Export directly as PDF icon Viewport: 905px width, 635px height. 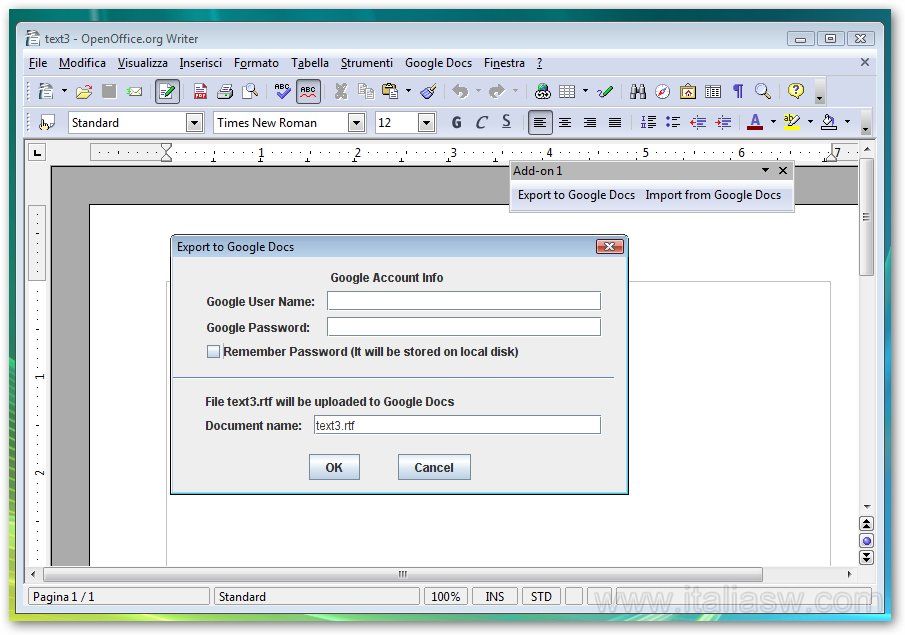coord(200,91)
